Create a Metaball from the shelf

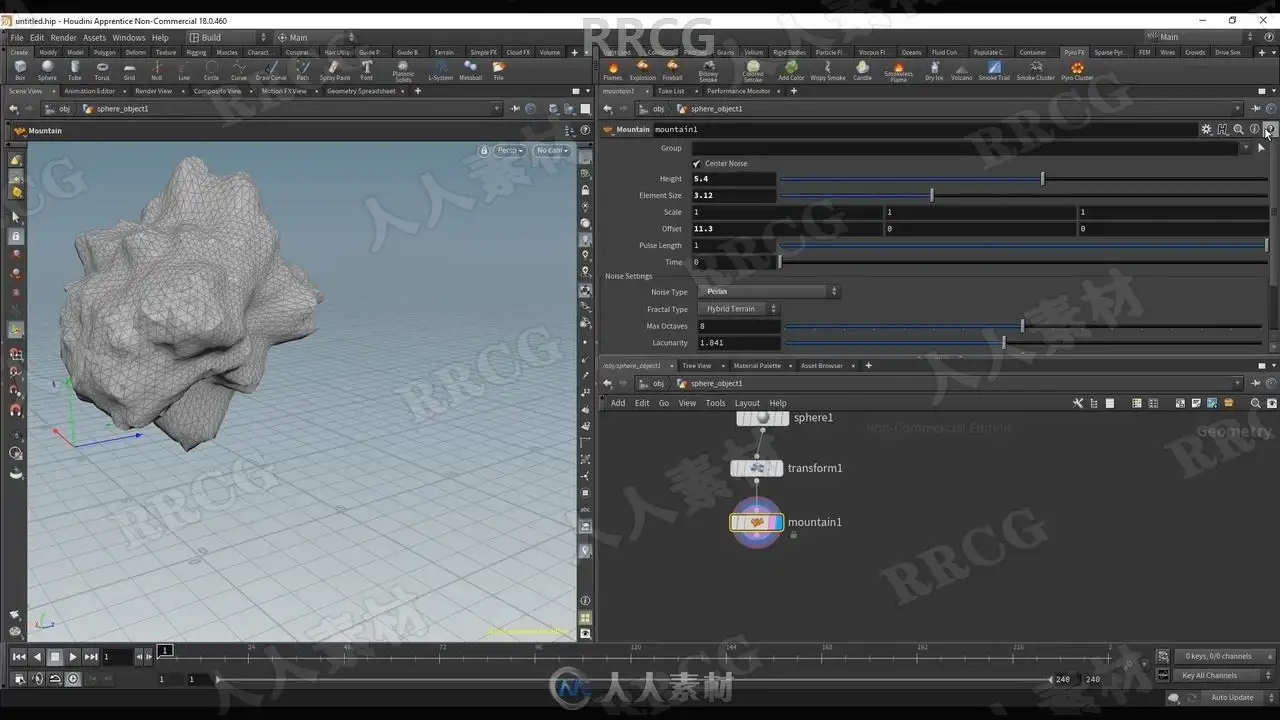coord(471,70)
